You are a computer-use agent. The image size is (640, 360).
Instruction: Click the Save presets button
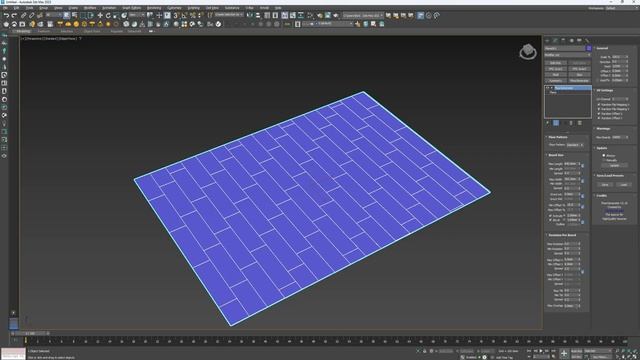pos(605,184)
